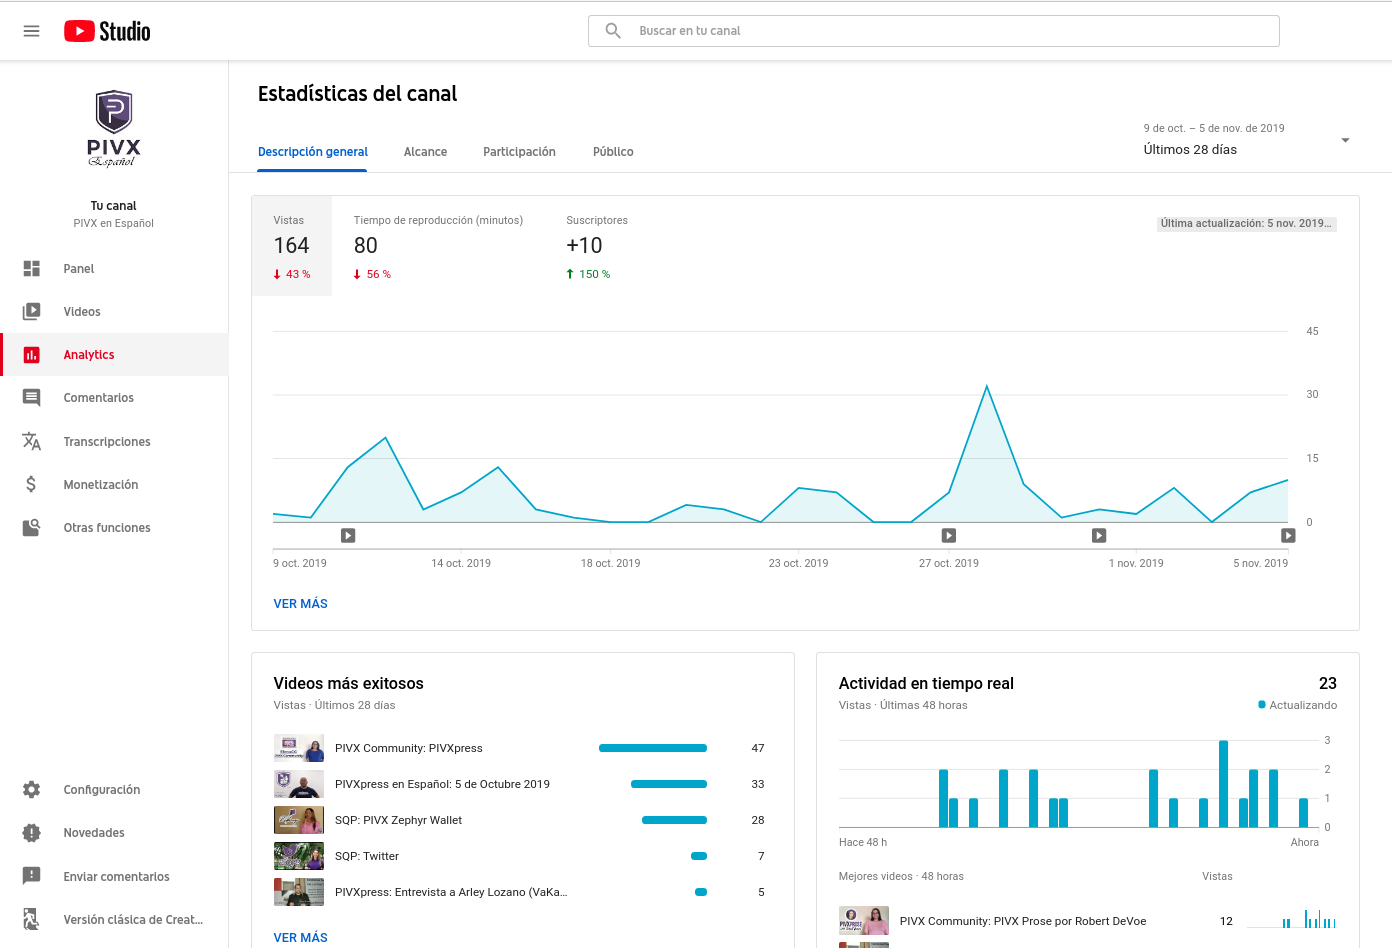1392x948 pixels.
Task: Click the Panel dashboard icon
Action: coord(32,269)
